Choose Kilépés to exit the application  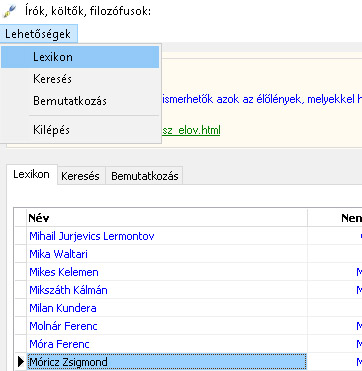(80, 130)
